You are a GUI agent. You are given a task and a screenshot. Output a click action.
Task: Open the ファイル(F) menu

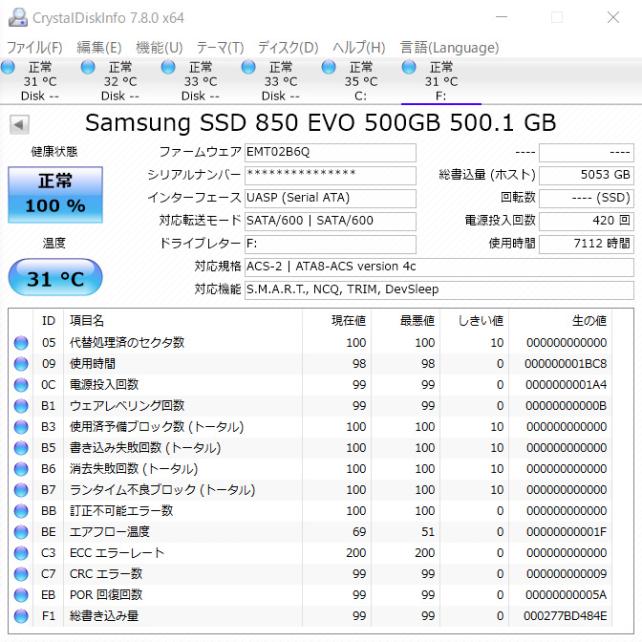[x=35, y=48]
